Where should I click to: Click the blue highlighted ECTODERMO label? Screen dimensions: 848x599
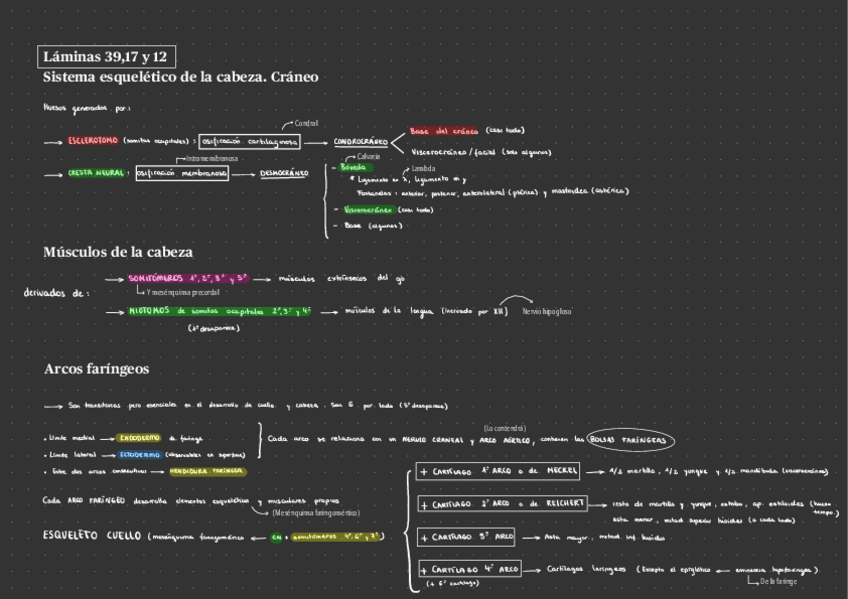(138, 454)
